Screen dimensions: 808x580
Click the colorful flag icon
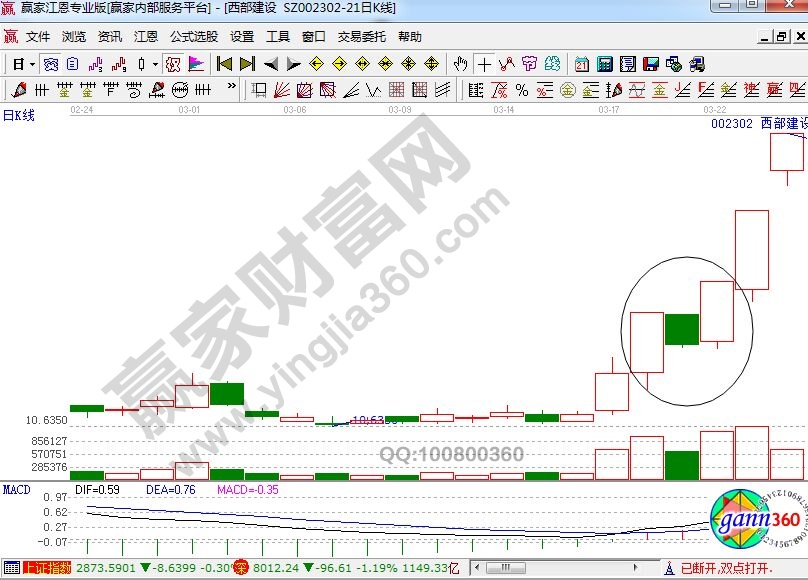tap(196, 64)
